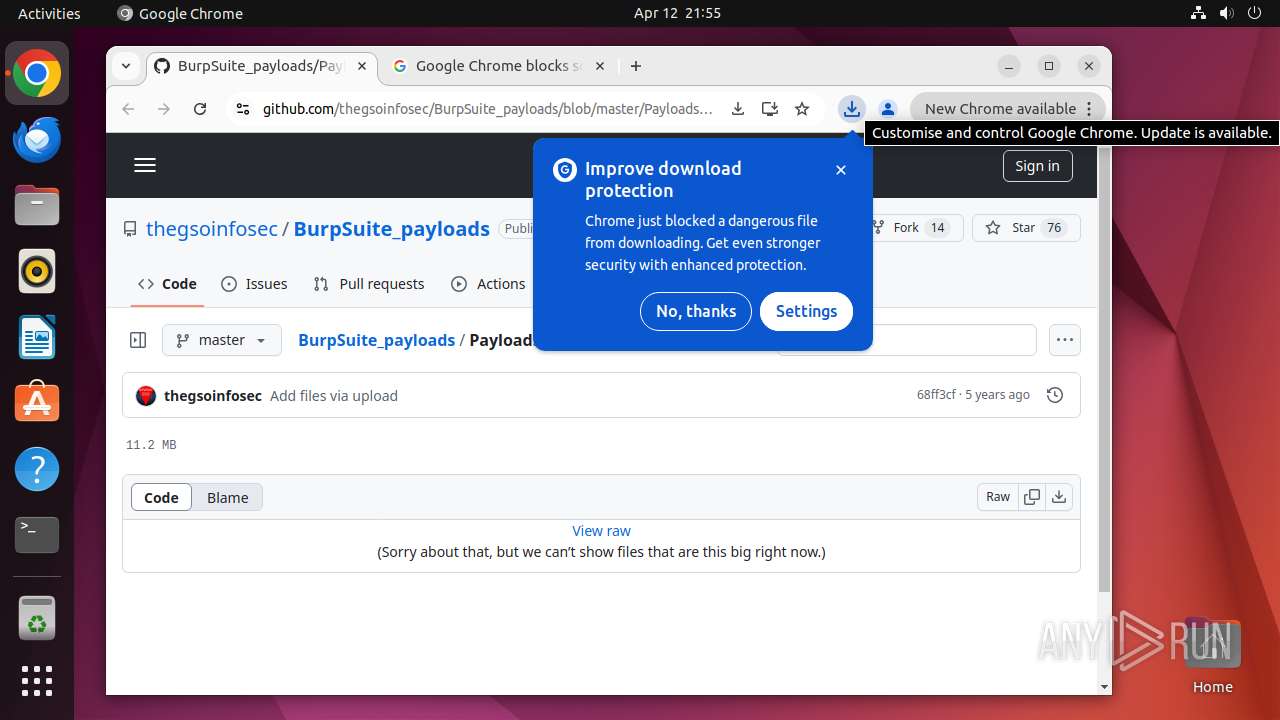Open Chrome downloads tray icon
The width and height of the screenshot is (1280, 720).
point(851,109)
